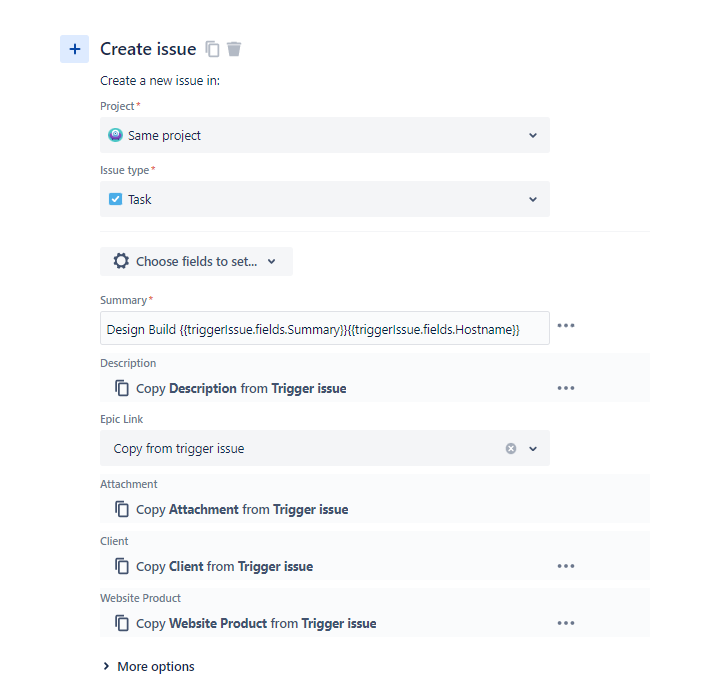Viewport: 726px width, 689px height.
Task: Expand the More options section
Action: point(148,666)
